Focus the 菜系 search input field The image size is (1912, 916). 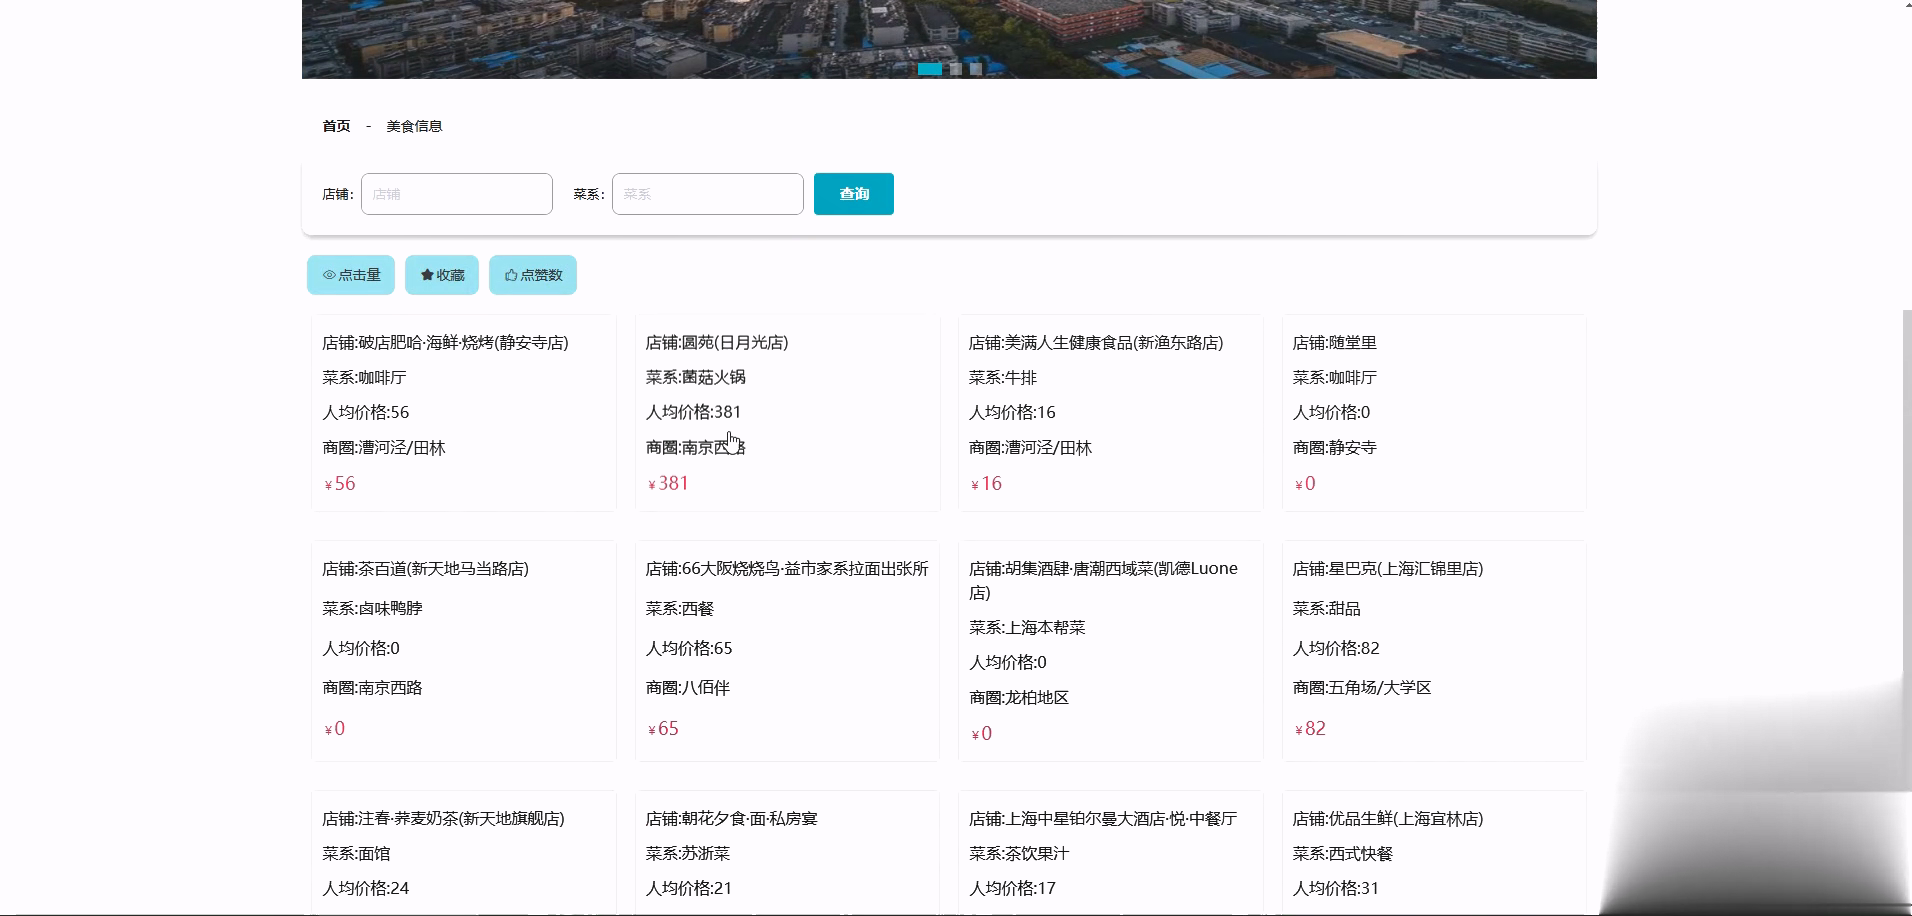coord(708,194)
